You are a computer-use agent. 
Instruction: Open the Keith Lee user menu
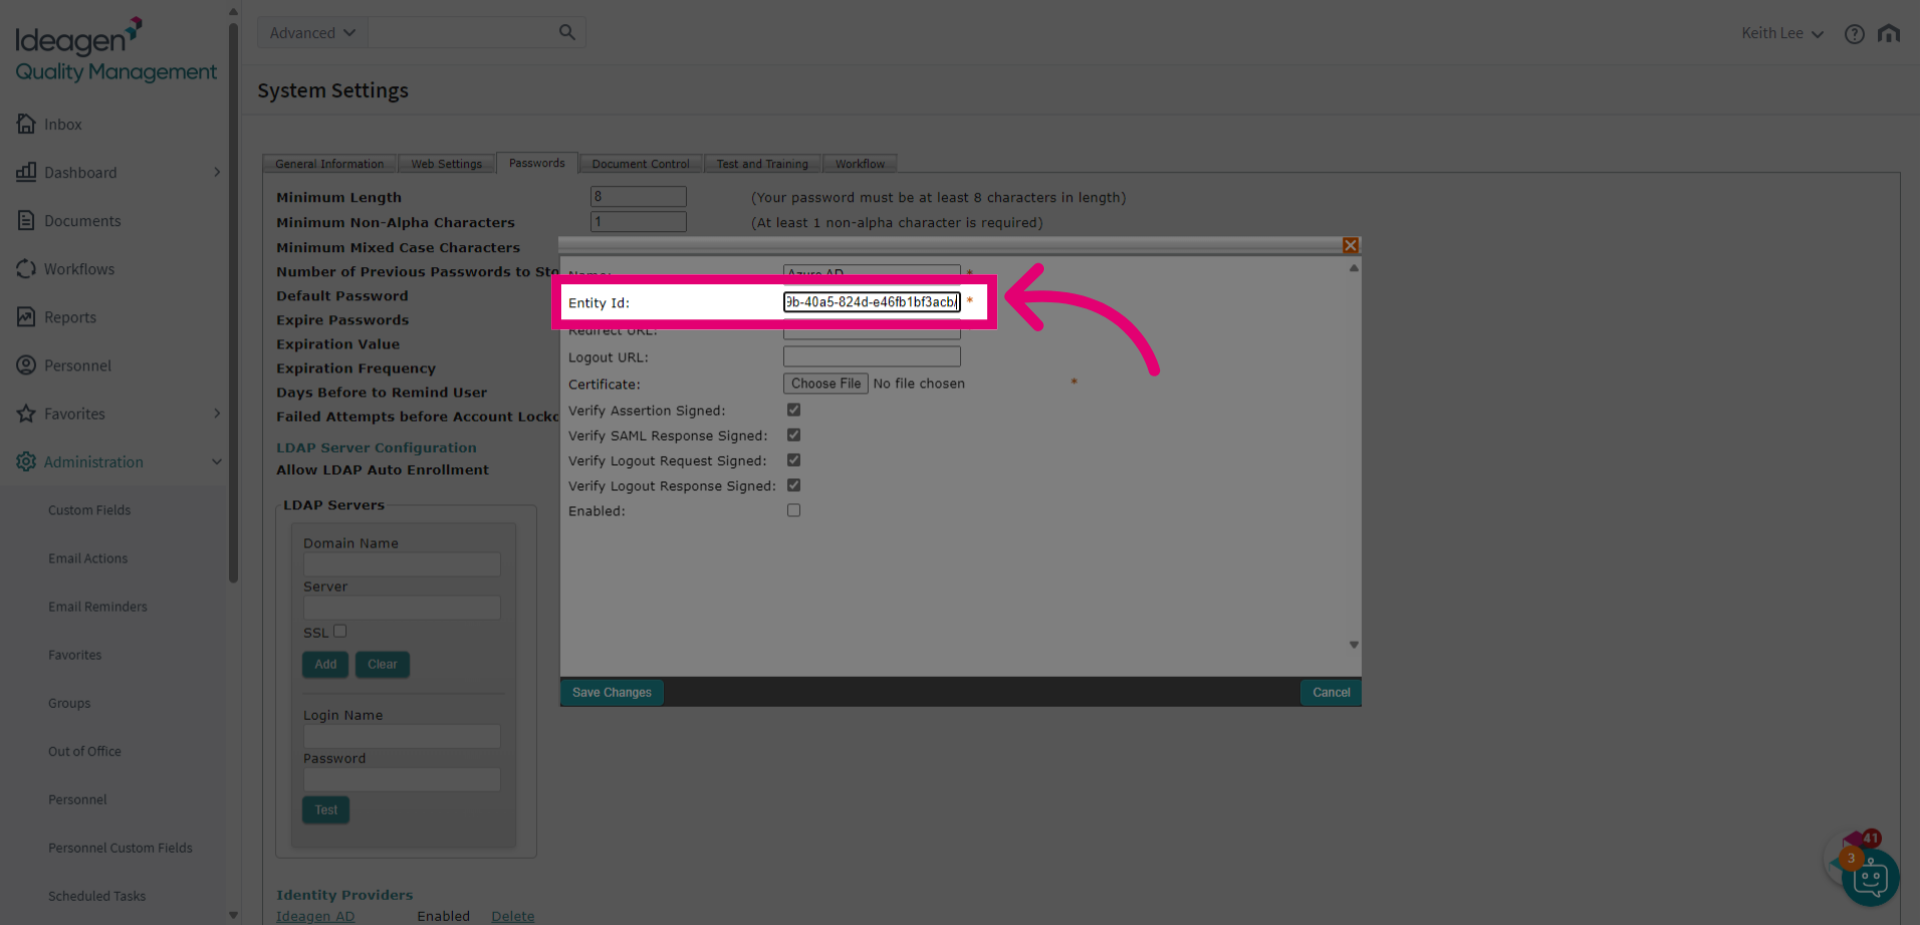coord(1782,33)
